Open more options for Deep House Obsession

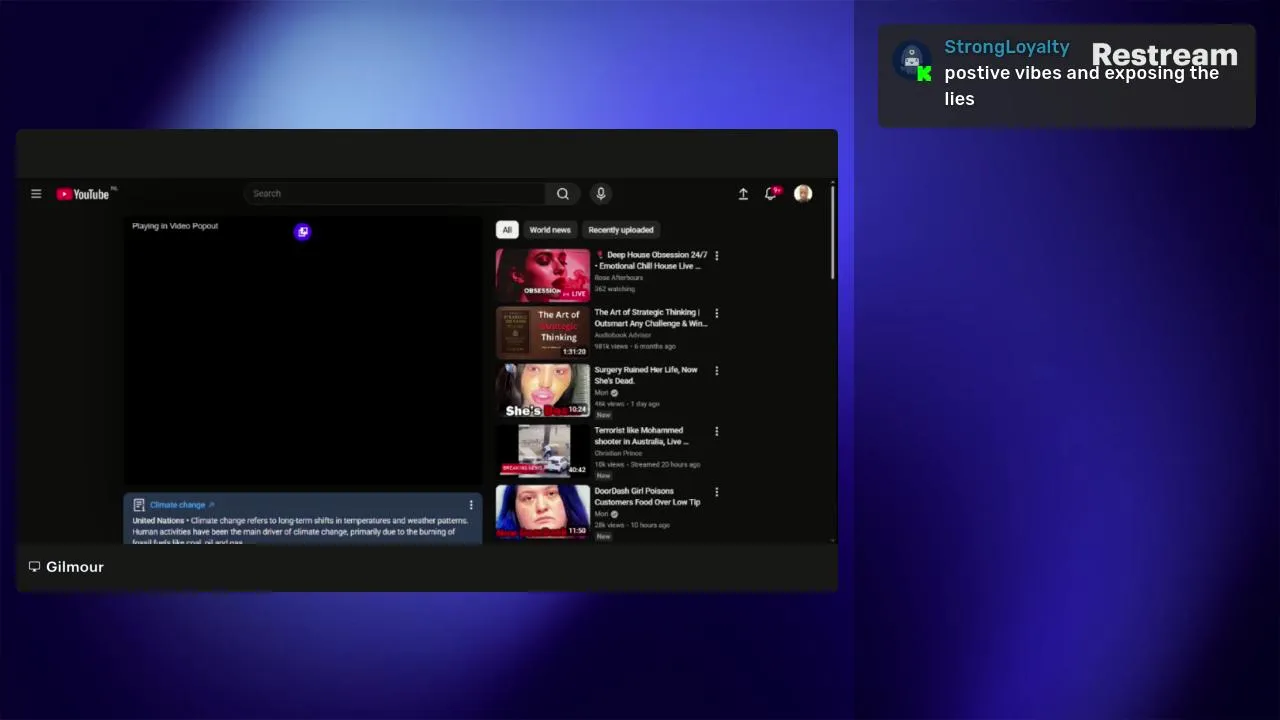click(716, 256)
